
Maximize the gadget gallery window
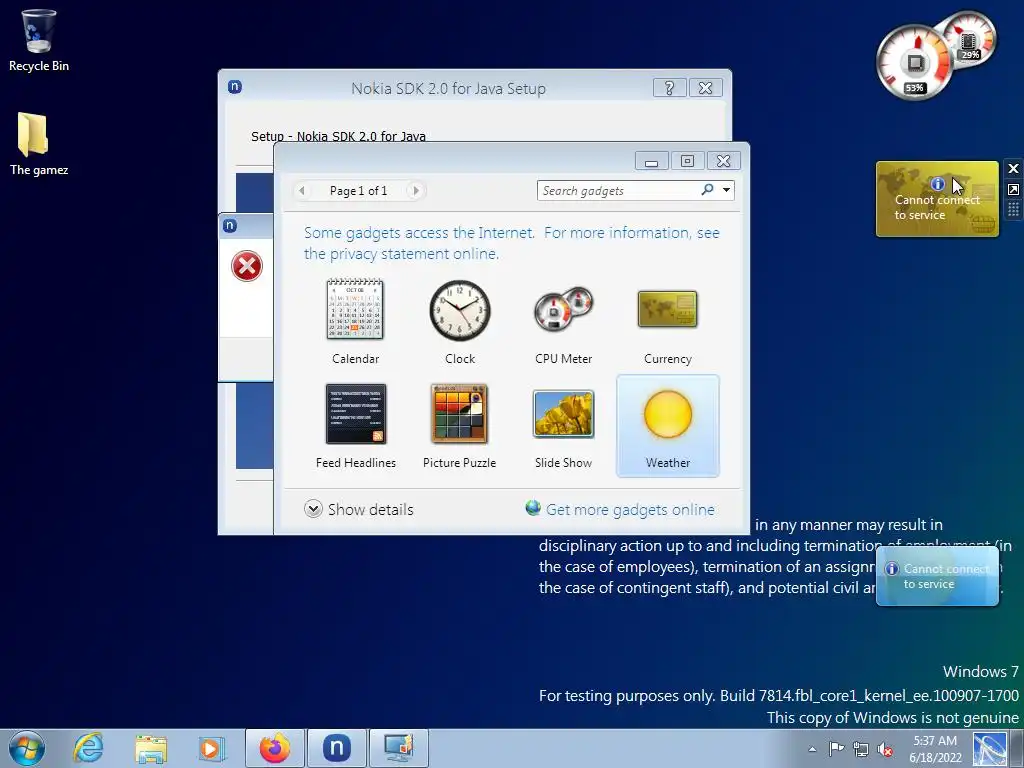[x=687, y=161]
